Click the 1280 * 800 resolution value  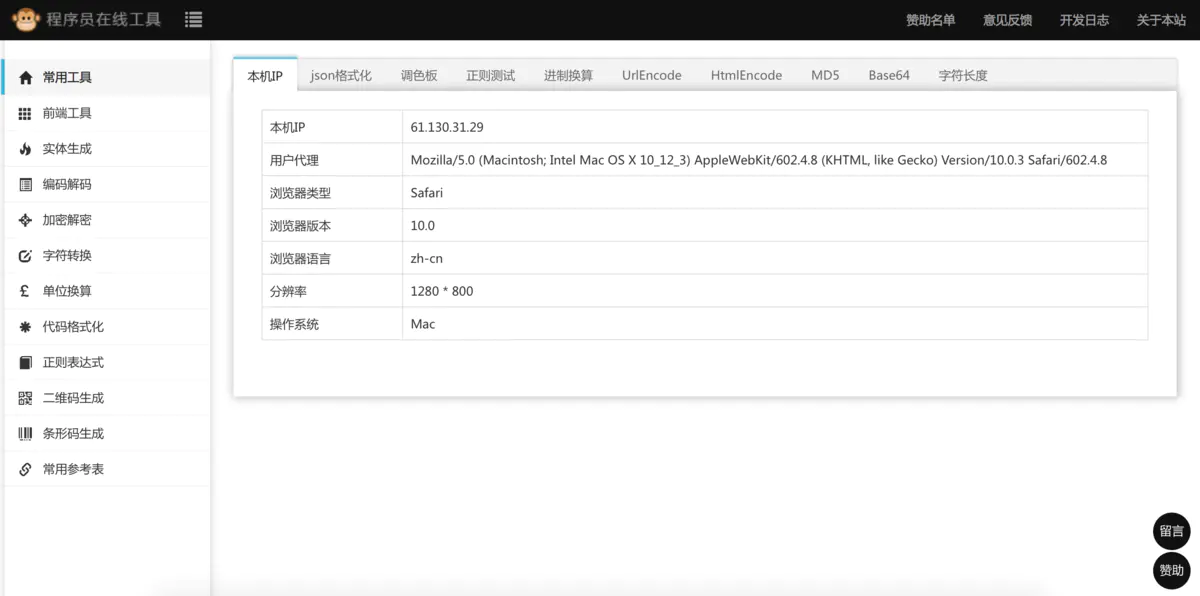[x=442, y=291]
